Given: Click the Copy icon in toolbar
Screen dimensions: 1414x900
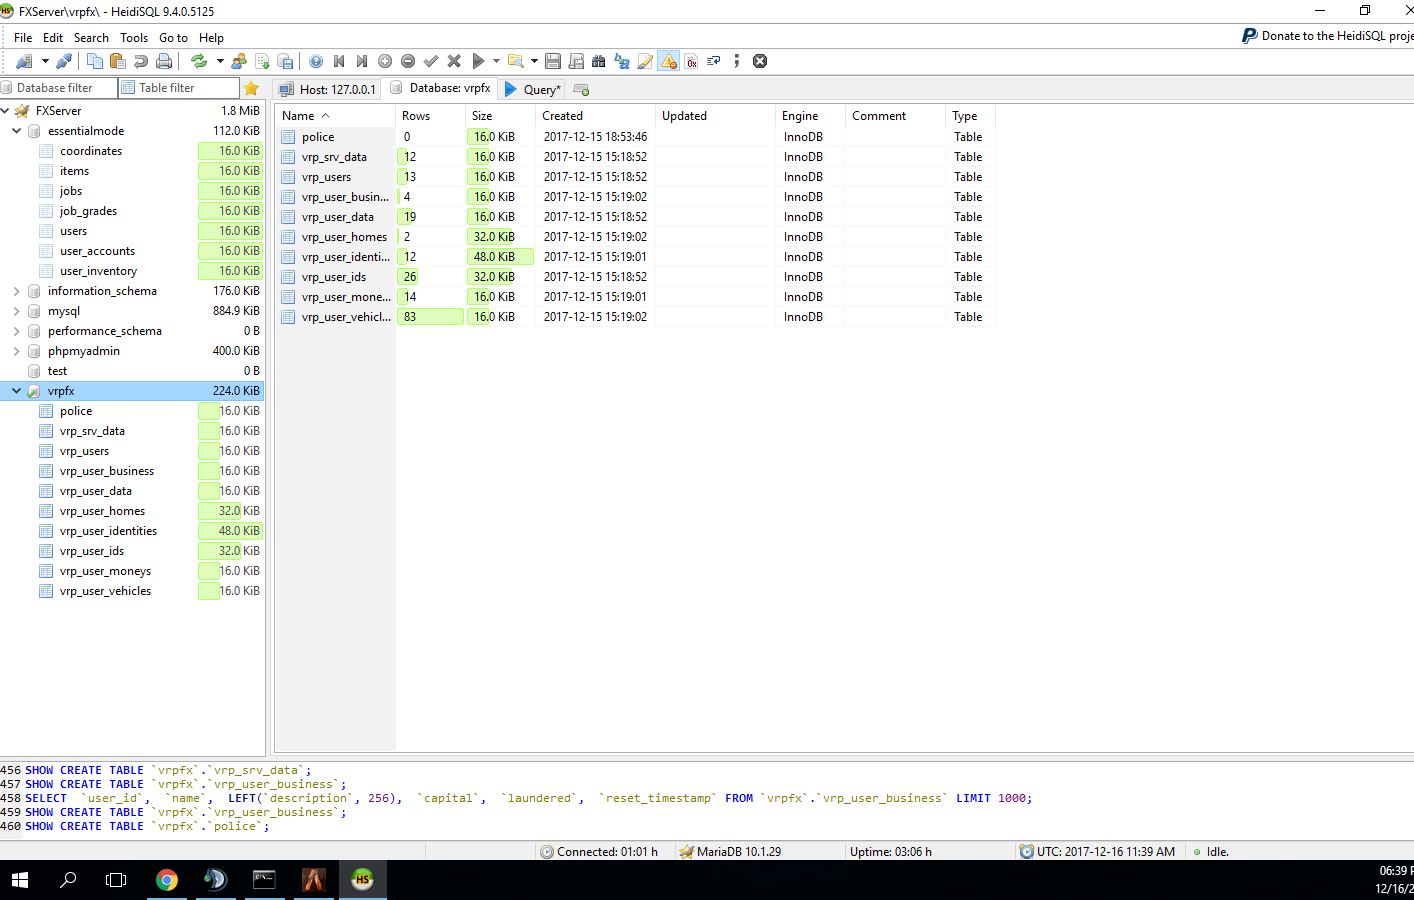Looking at the screenshot, I should tap(95, 61).
